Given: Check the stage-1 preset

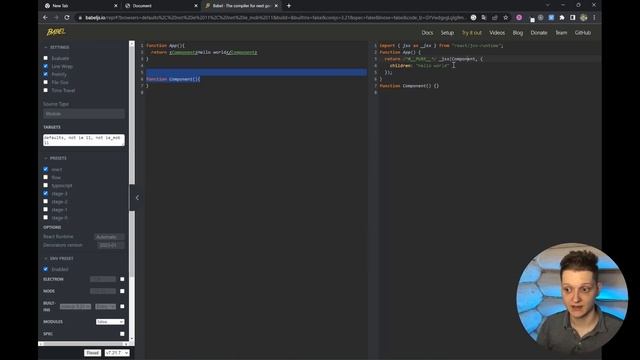Looking at the screenshot, I should 45,209.
